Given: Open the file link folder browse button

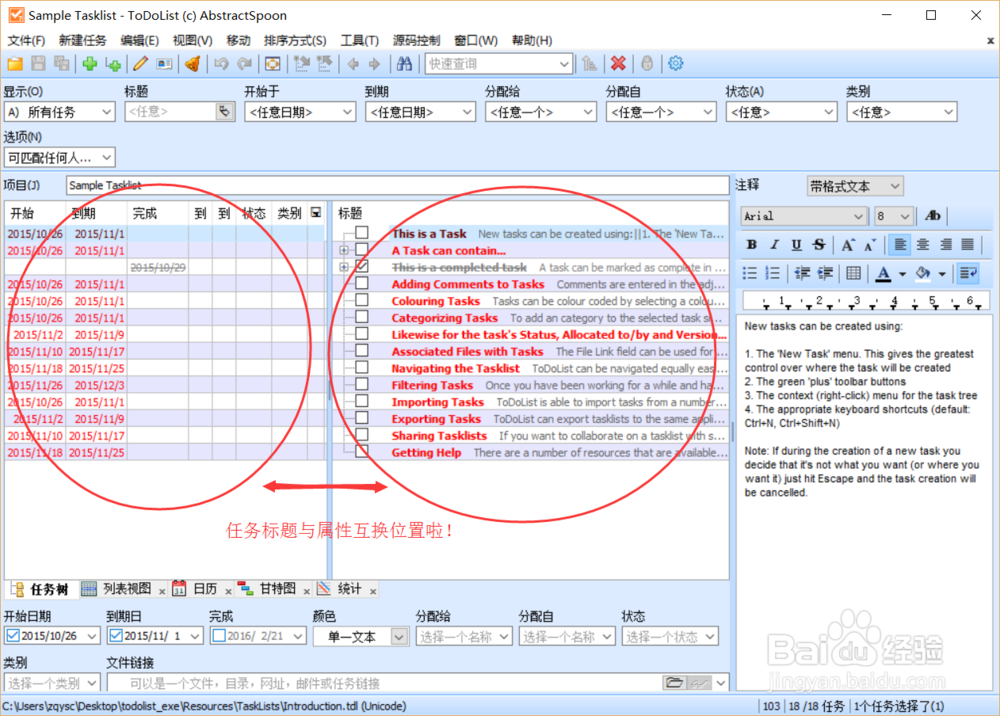Looking at the screenshot, I should [x=675, y=683].
